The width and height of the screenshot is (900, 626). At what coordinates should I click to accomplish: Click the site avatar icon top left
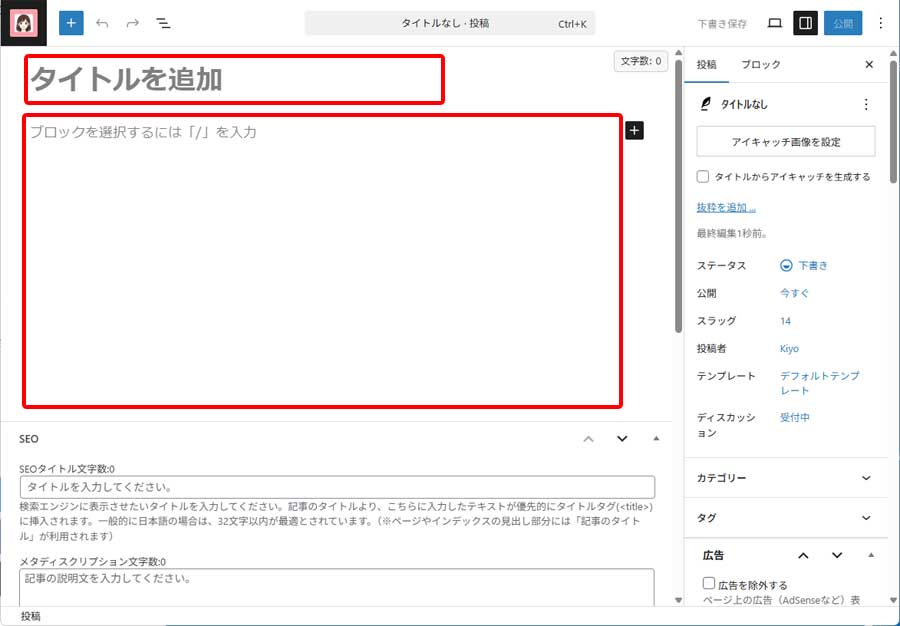(x=24, y=22)
